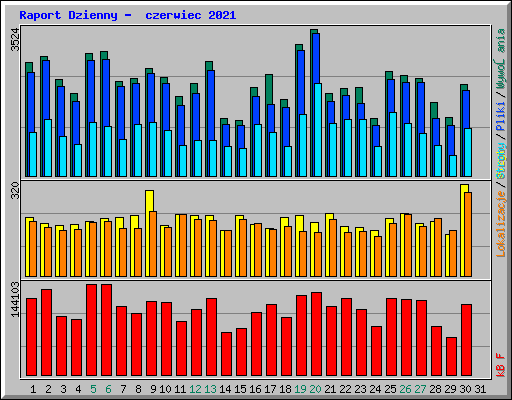Image resolution: width=512 pixels, height=400 pixels.
Task: Click the 320 scale value
Action: pos(15,190)
